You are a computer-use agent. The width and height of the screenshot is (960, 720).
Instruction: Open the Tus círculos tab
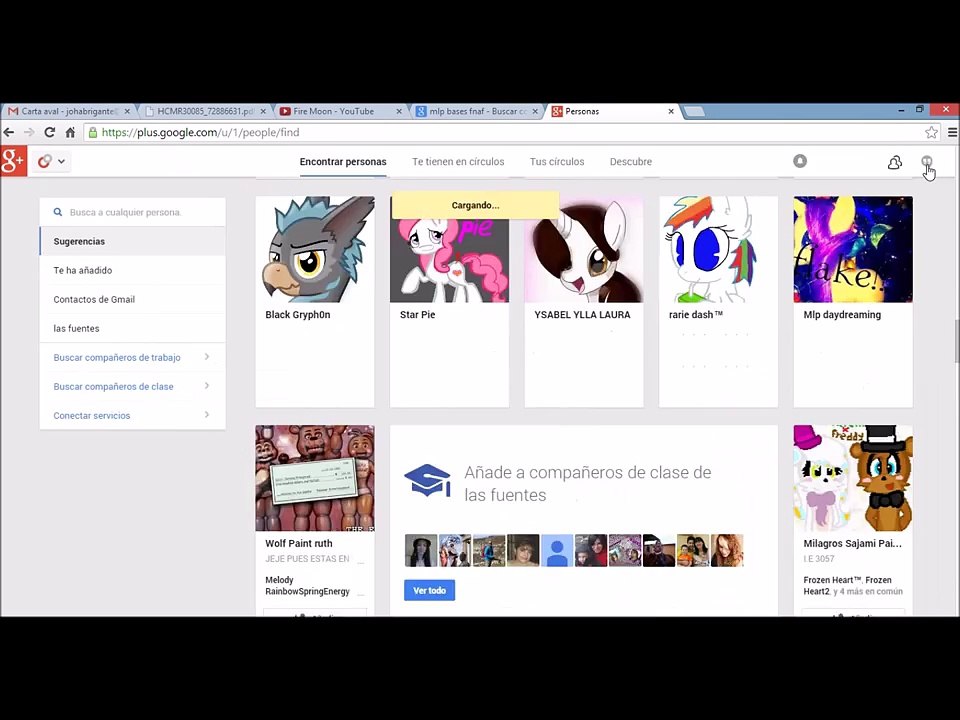click(557, 162)
